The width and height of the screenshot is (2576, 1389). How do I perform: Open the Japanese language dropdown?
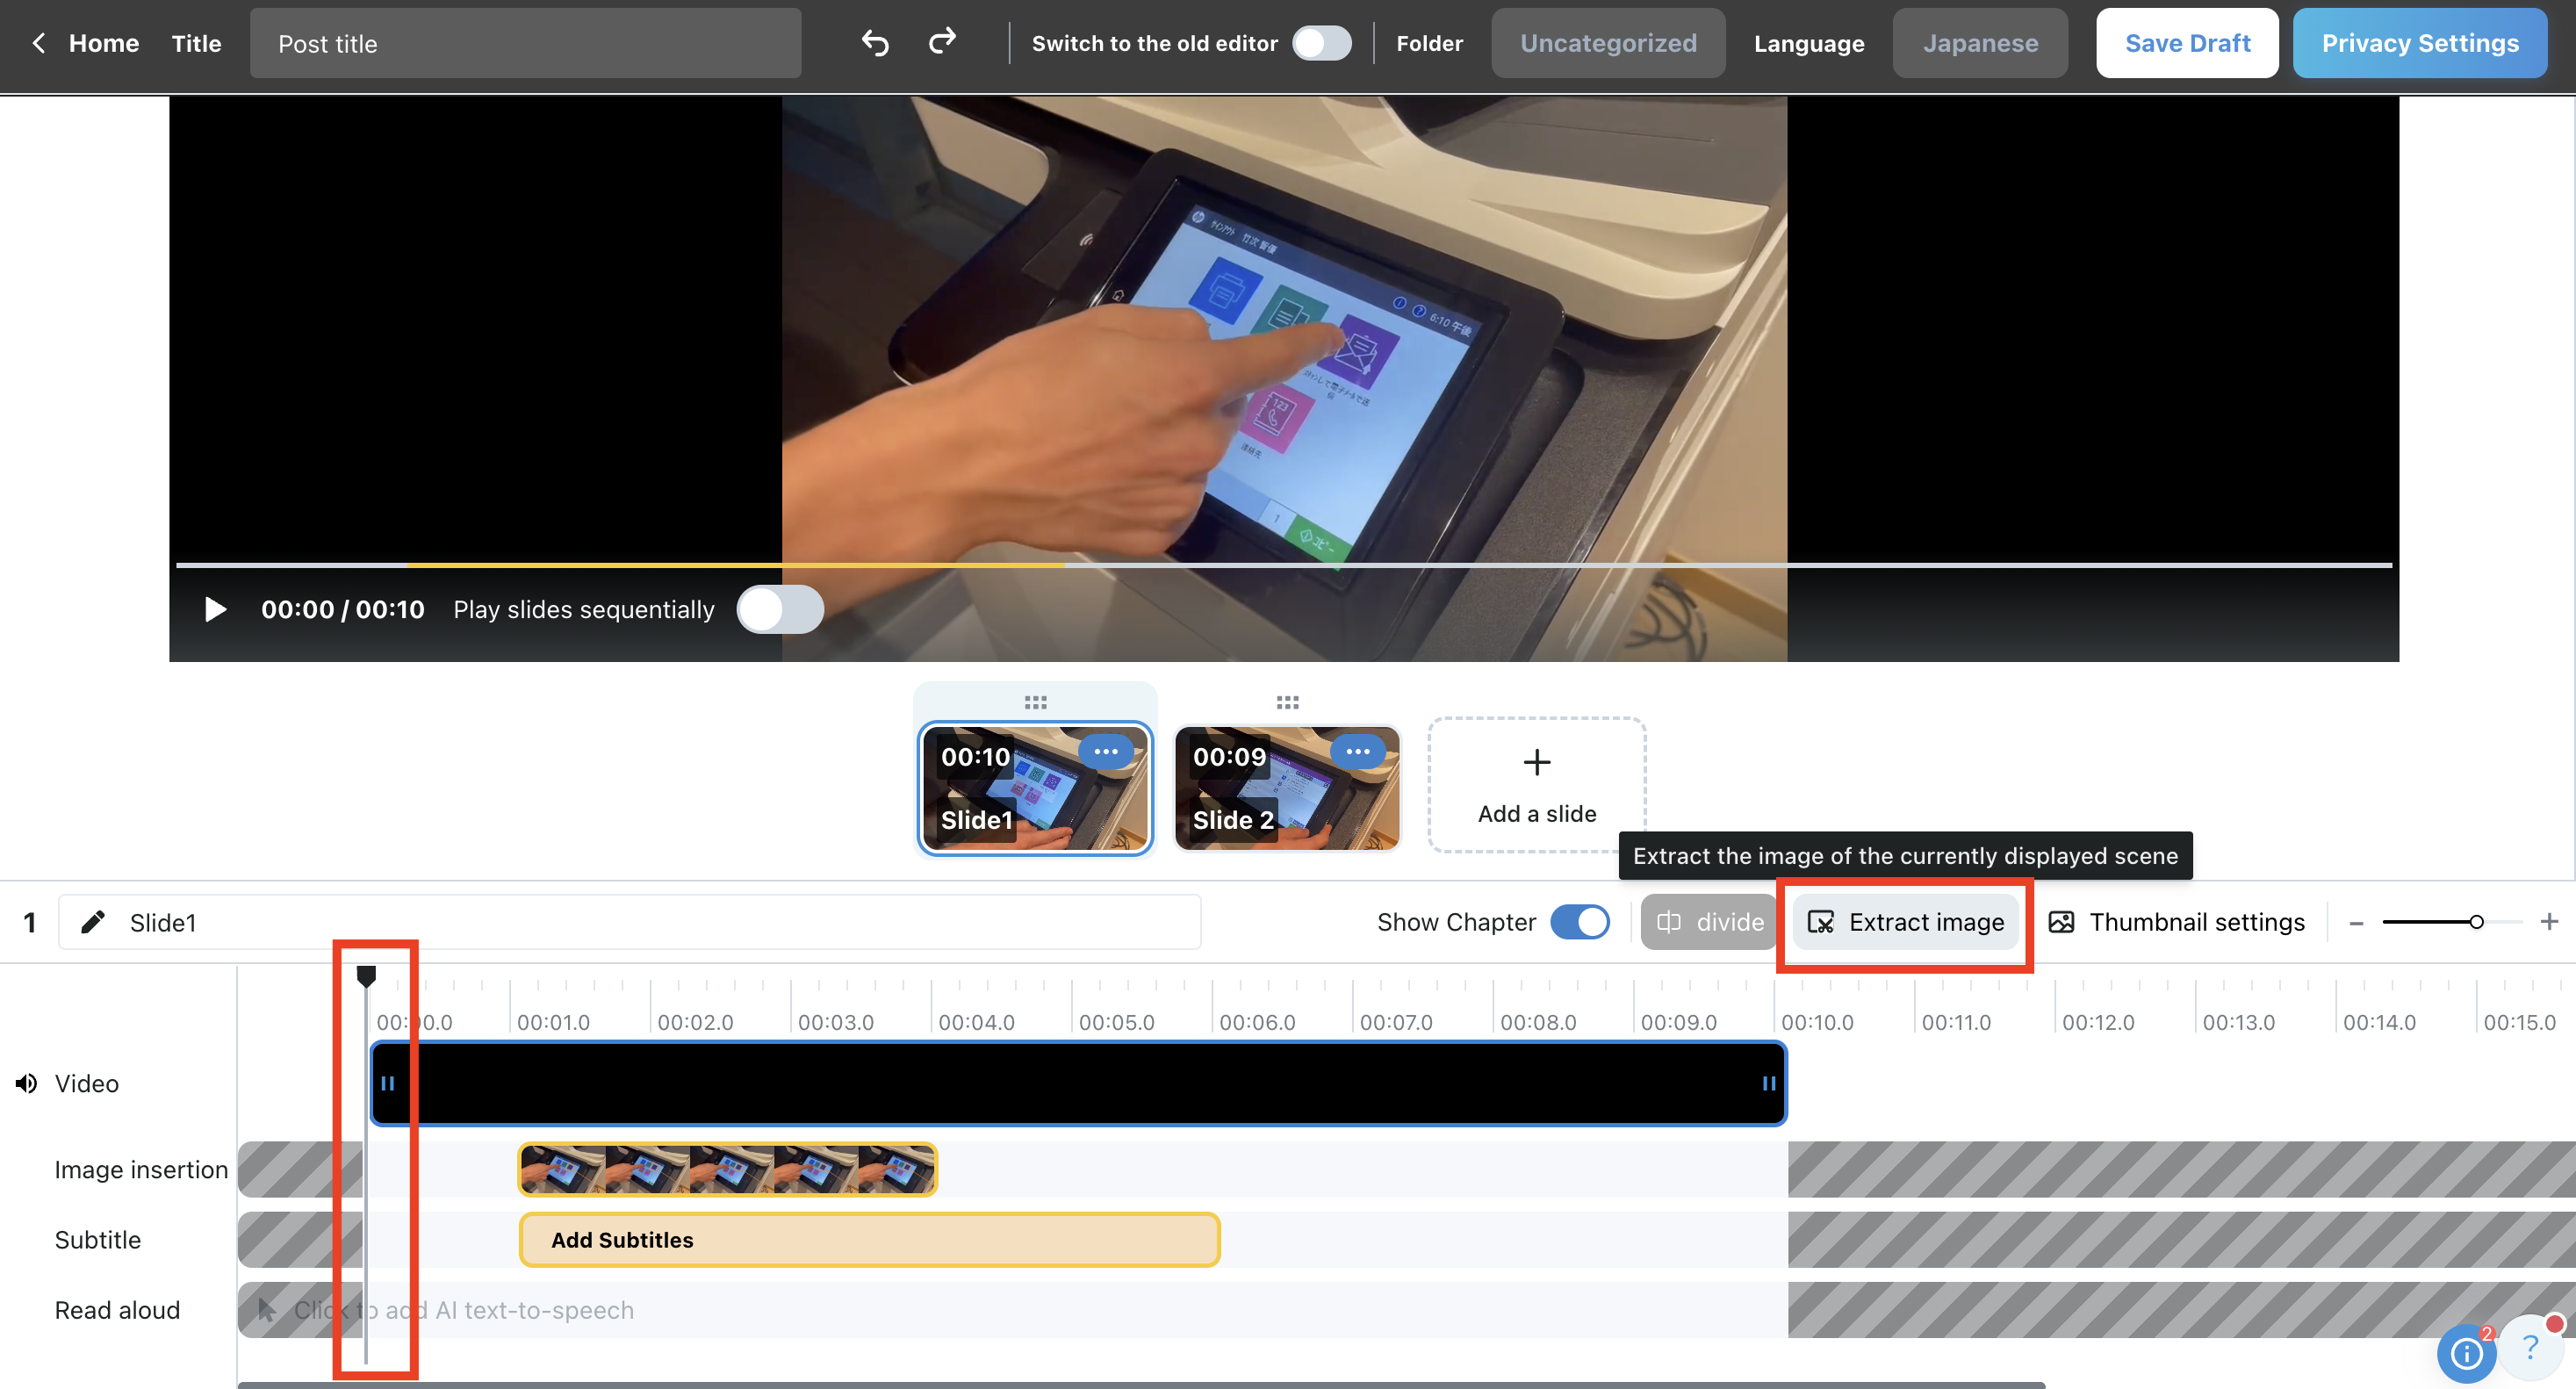tap(1979, 43)
